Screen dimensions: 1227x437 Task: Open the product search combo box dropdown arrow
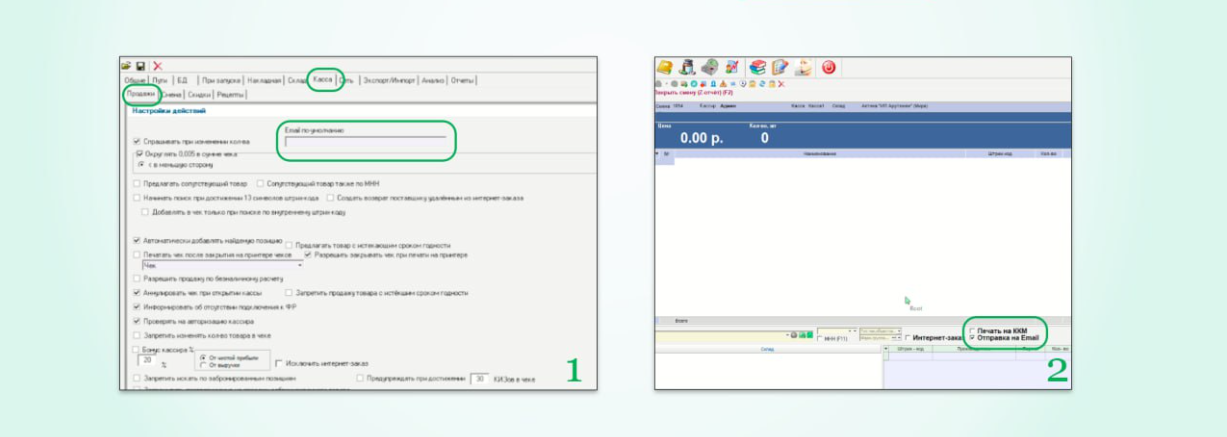(786, 335)
